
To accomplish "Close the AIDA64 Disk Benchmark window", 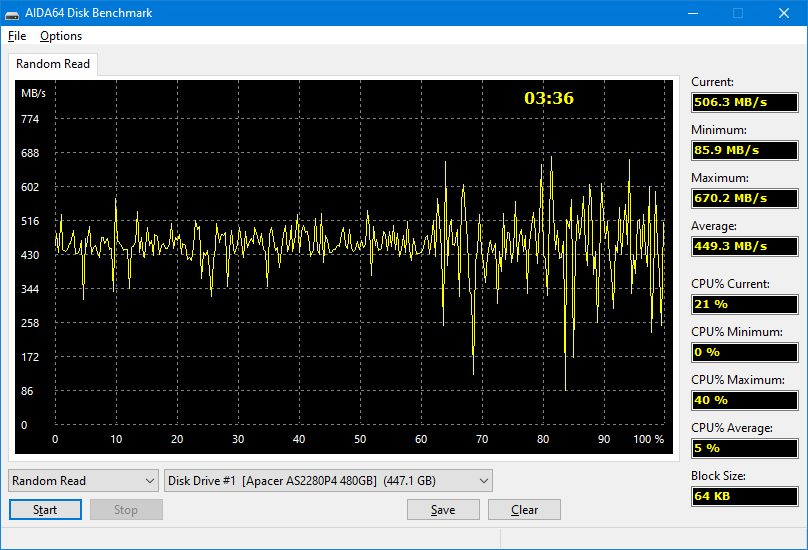I will pos(784,13).
